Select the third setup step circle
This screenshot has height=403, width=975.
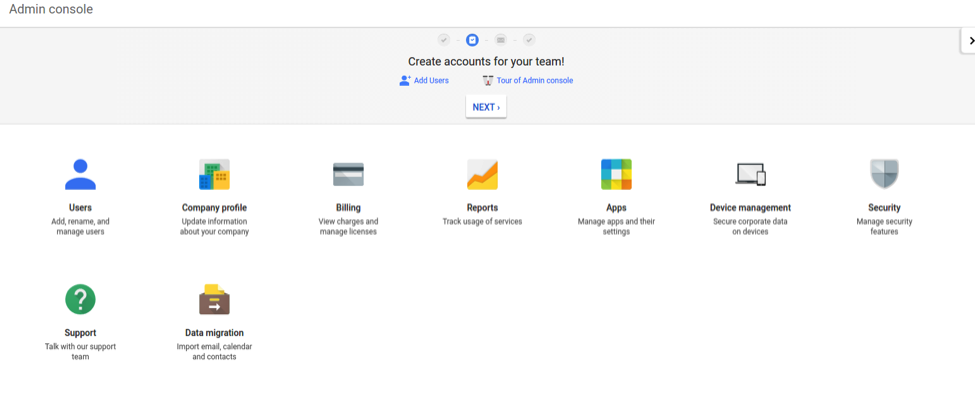coord(501,40)
